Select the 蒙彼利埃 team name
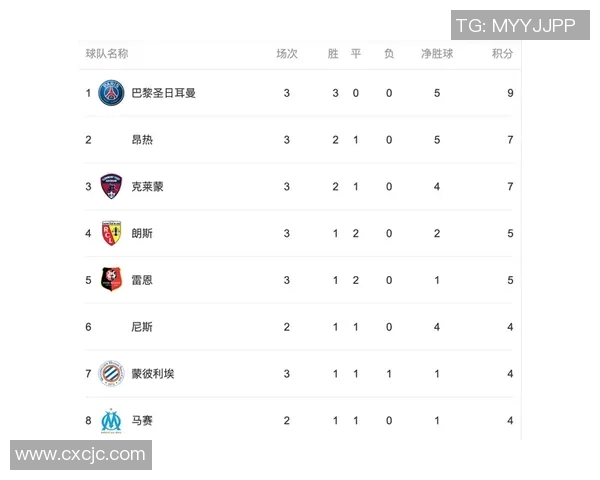This screenshot has width=600, height=480. (153, 374)
